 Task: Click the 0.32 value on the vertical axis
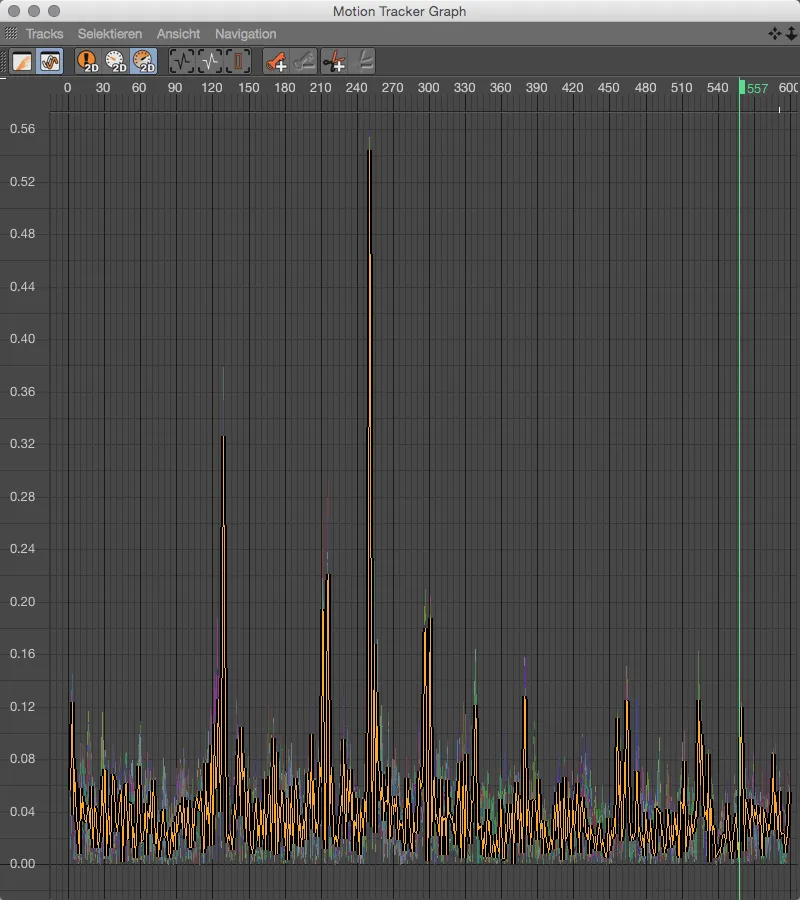(22, 444)
